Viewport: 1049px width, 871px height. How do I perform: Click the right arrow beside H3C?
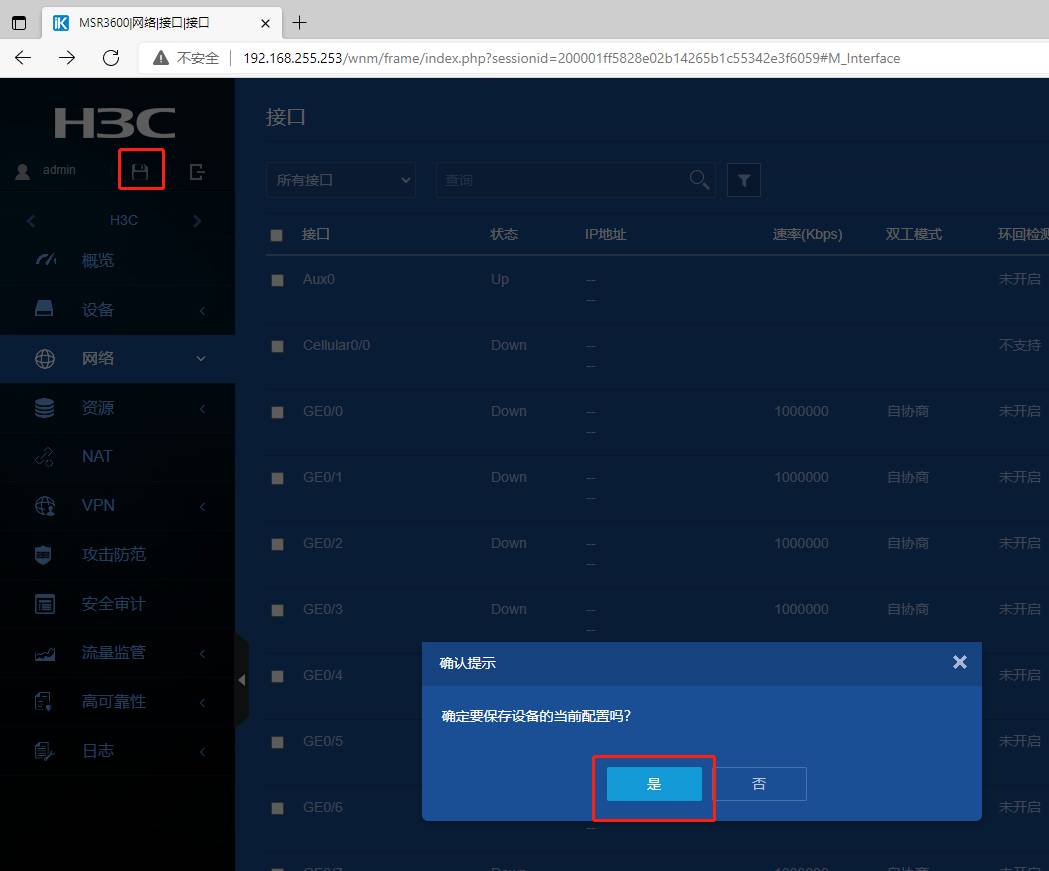pyautogui.click(x=197, y=221)
